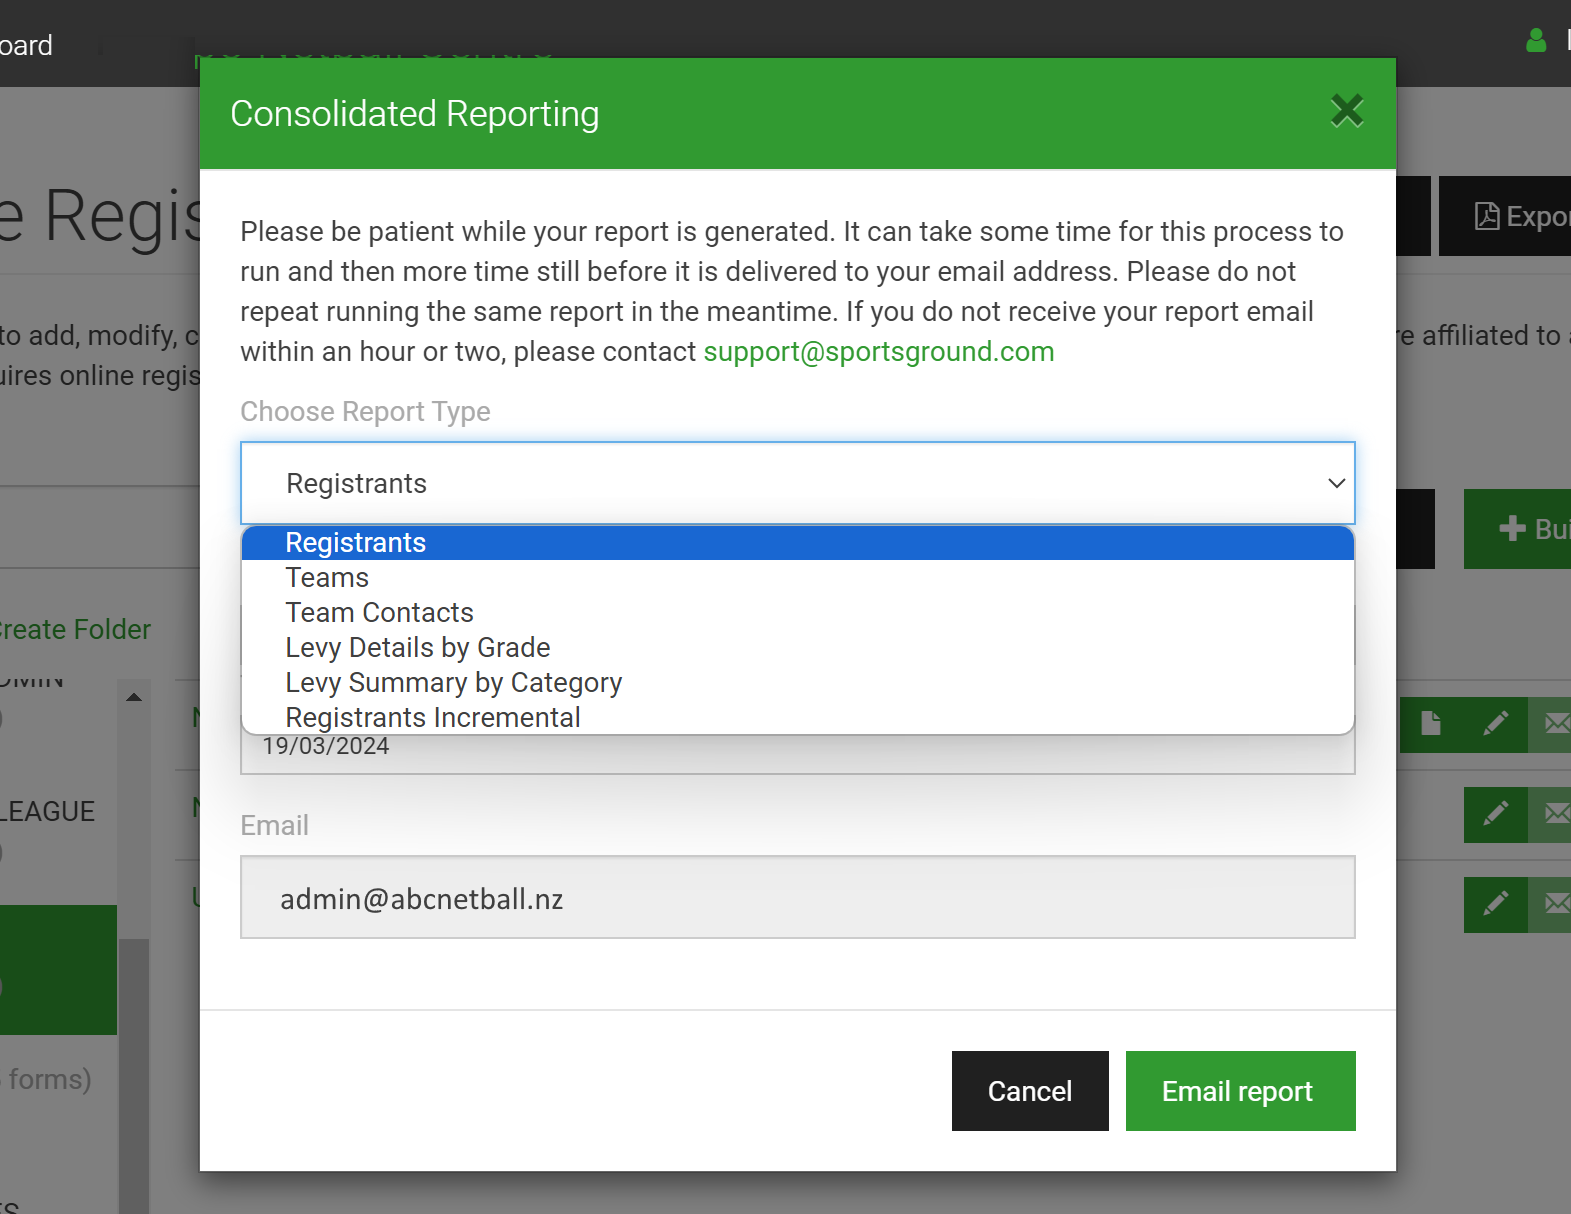Click the user profile icon

point(1536,40)
